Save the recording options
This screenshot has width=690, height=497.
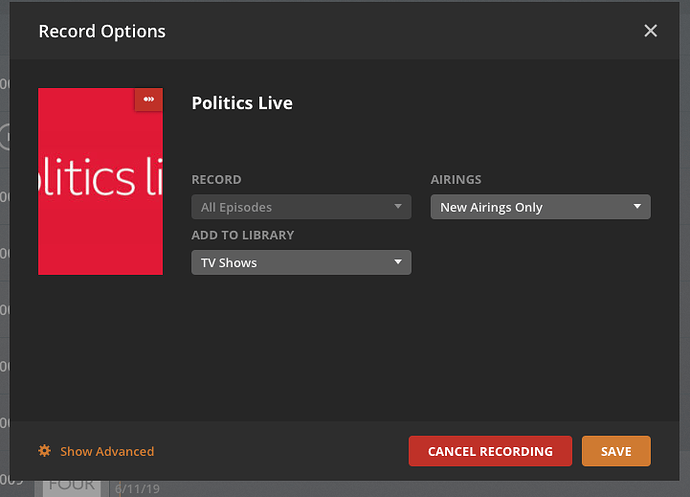point(616,451)
